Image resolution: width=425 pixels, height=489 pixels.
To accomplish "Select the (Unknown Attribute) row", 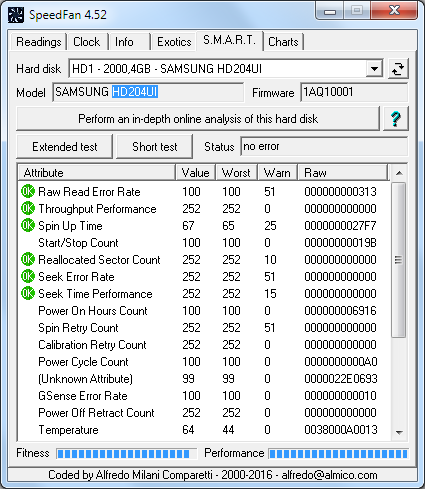I will (x=204, y=379).
